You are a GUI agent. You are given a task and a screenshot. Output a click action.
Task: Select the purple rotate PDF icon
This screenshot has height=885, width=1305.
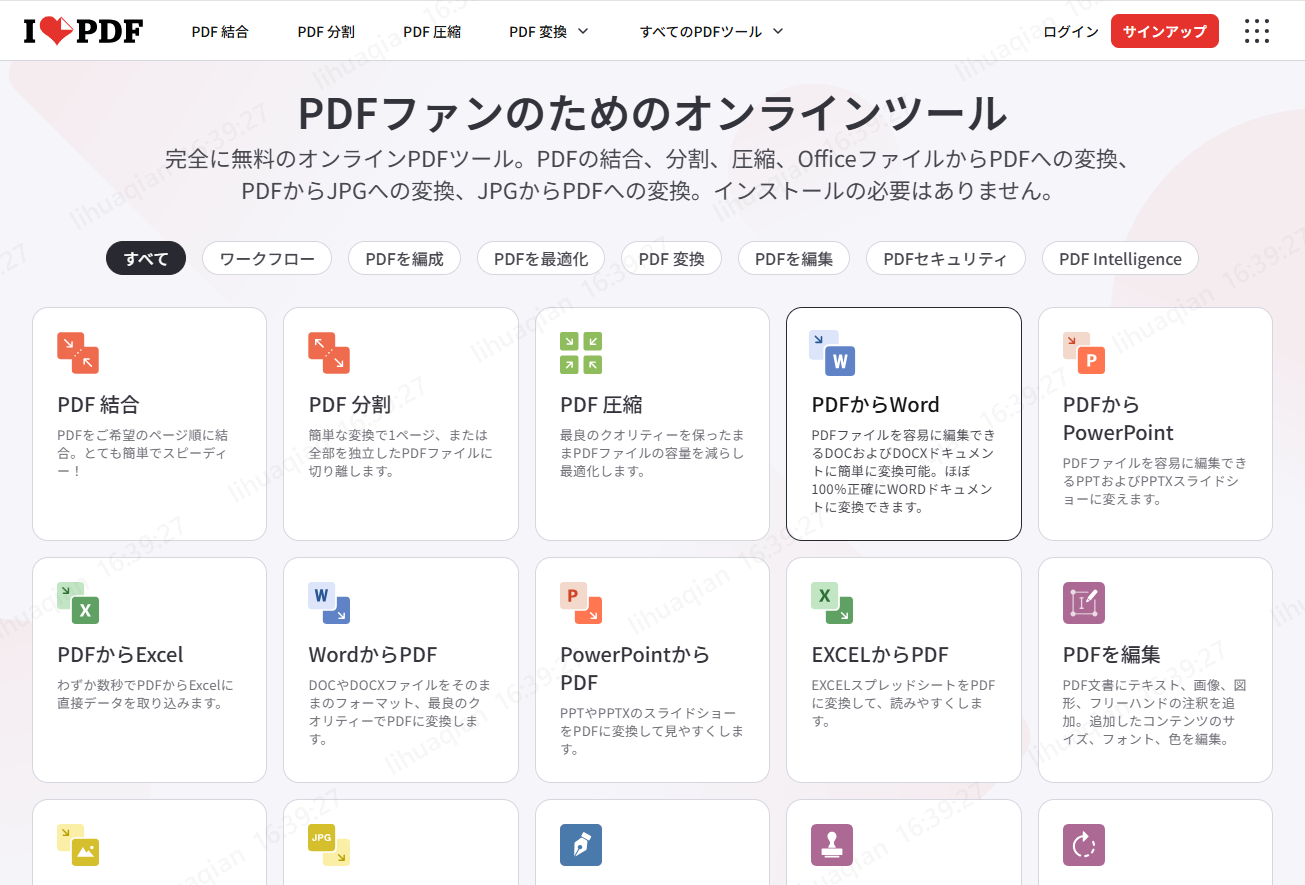pos(1084,845)
